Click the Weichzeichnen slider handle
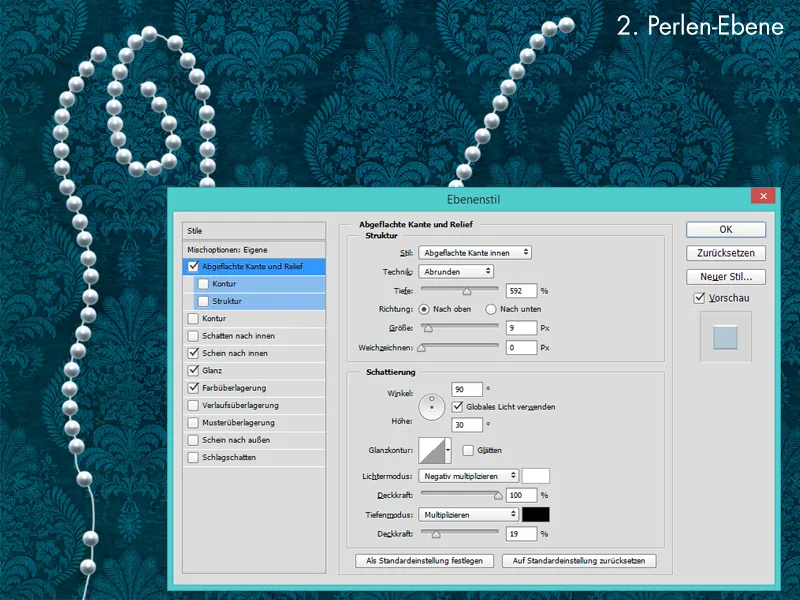The image size is (800, 600). click(x=421, y=348)
